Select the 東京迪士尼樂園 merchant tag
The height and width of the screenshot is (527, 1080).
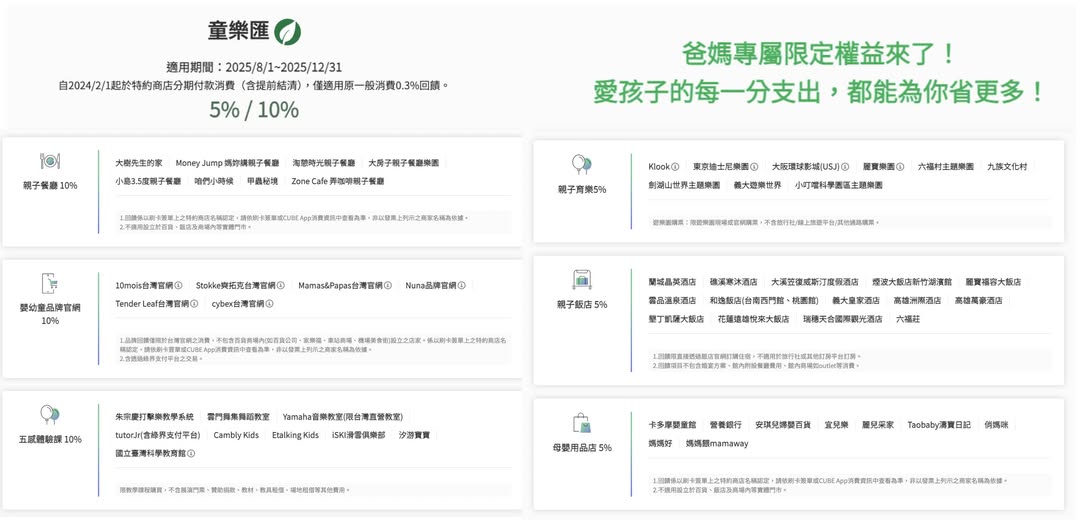tap(720, 167)
